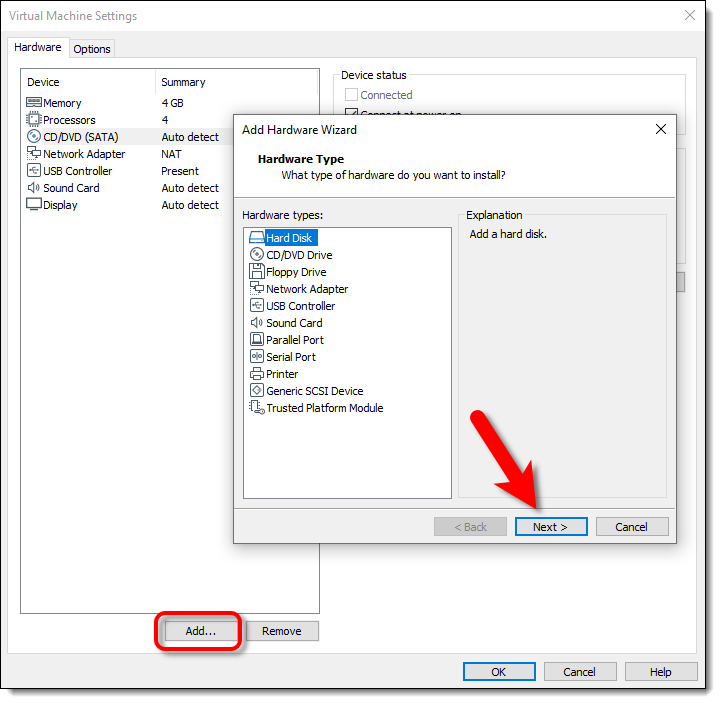Select USB Controller icon in hardware types
This screenshot has height=703, width=720.
coord(257,305)
